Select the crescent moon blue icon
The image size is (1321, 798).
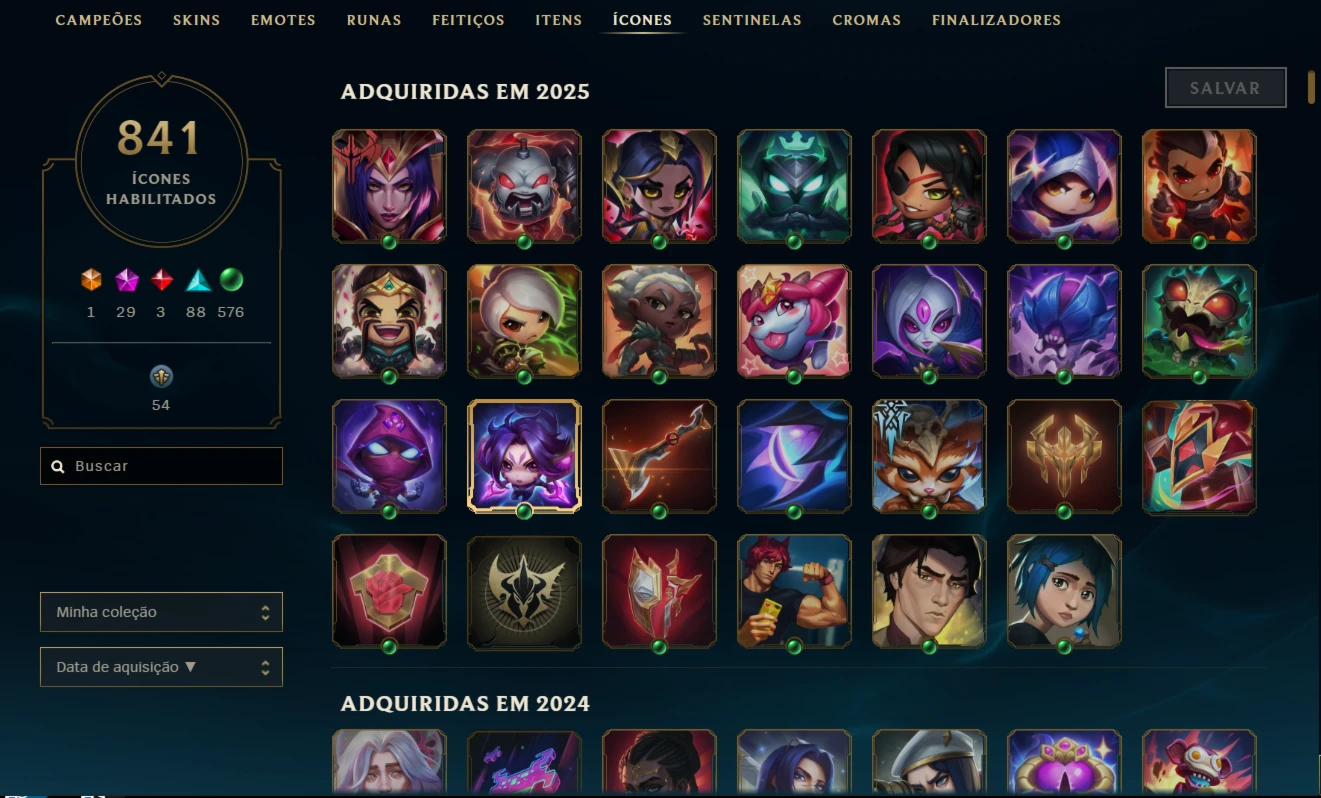[794, 457]
